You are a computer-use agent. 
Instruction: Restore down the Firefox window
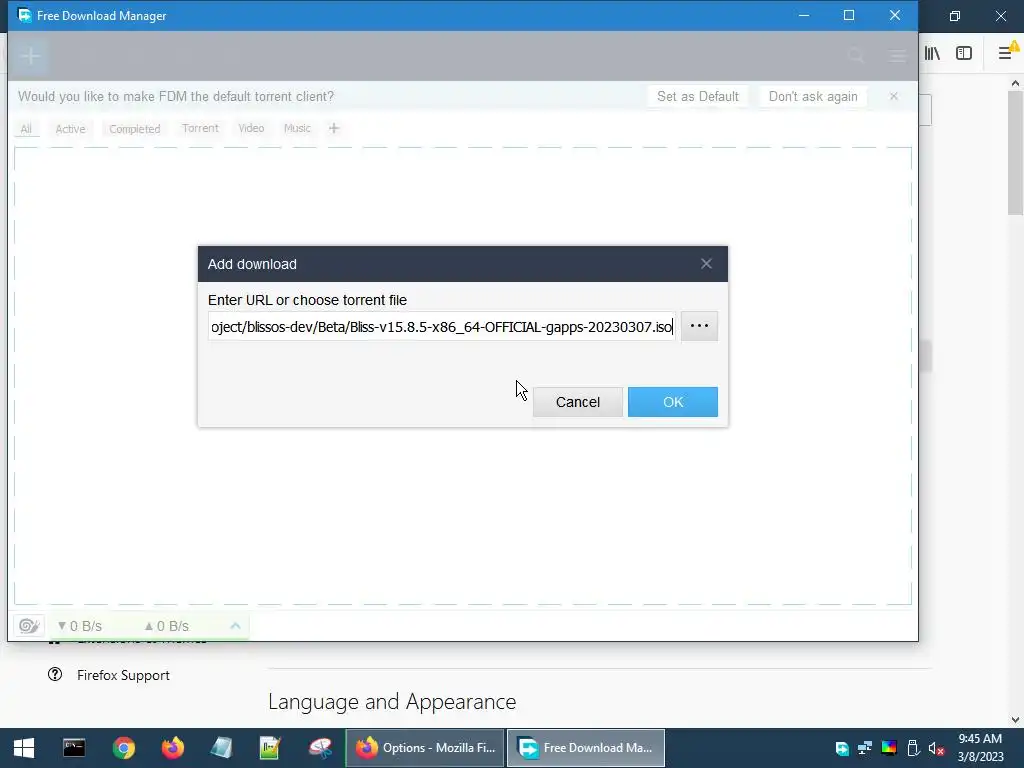coord(955,16)
